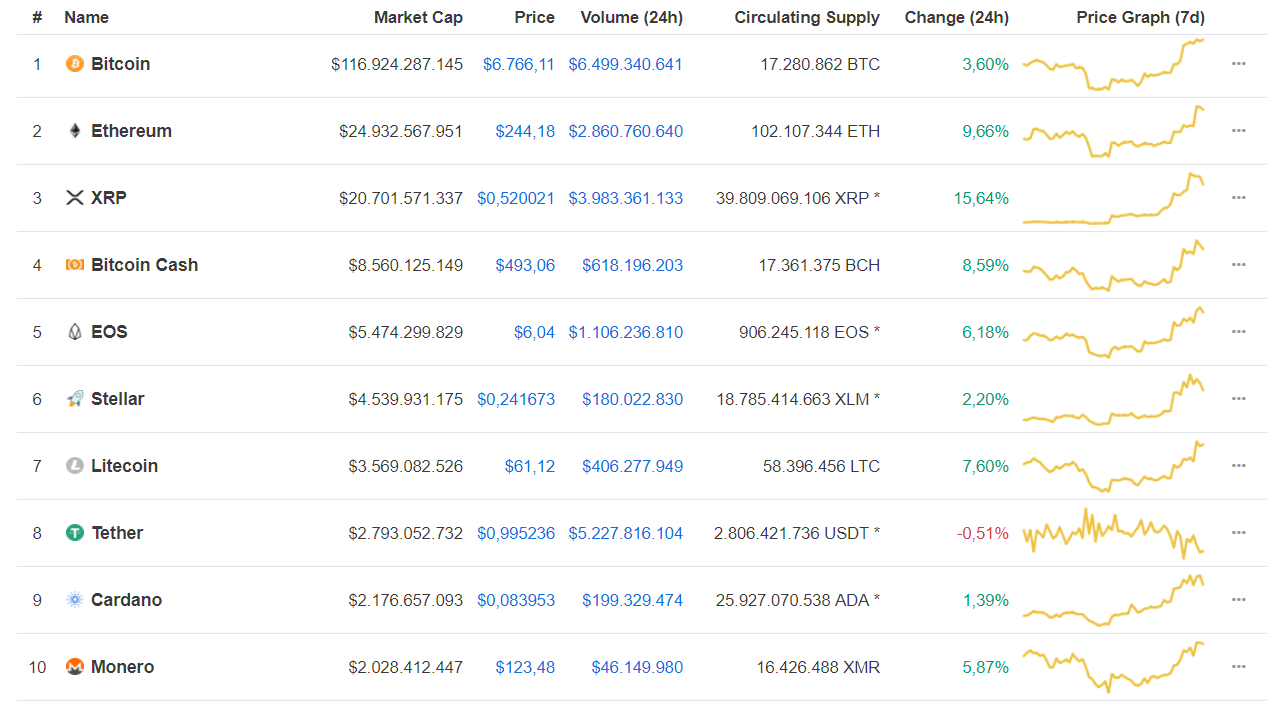Click XRP price $0,520021
Viewport: 1284px width, 706px height.
tap(516, 198)
